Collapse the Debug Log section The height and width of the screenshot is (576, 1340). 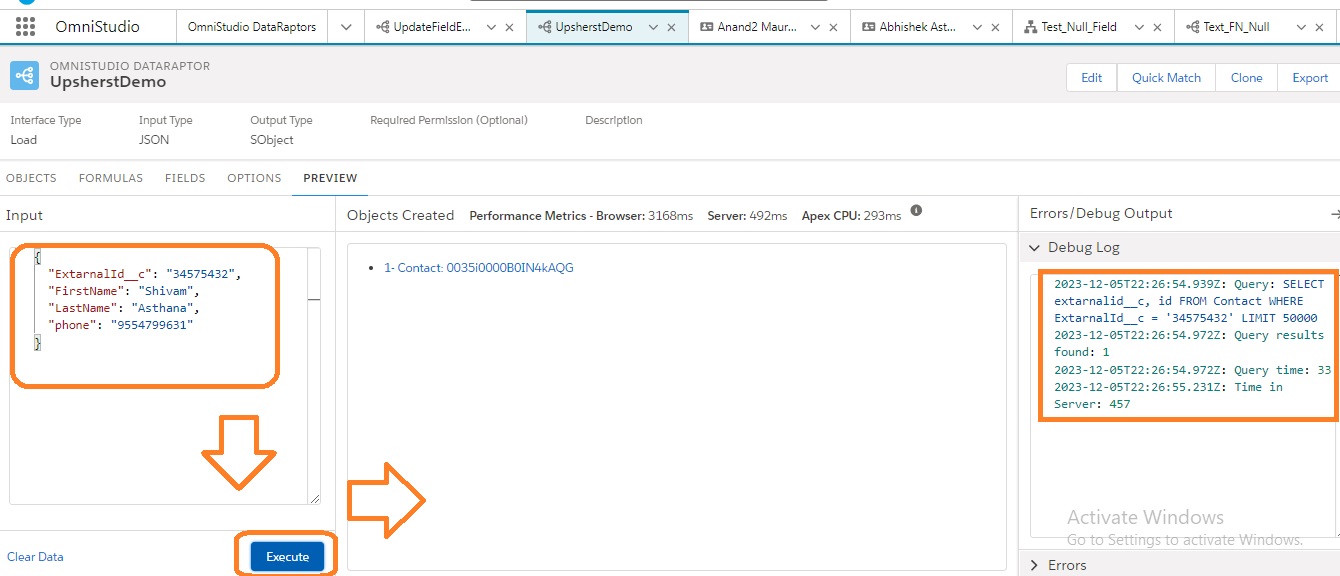[x=1034, y=247]
